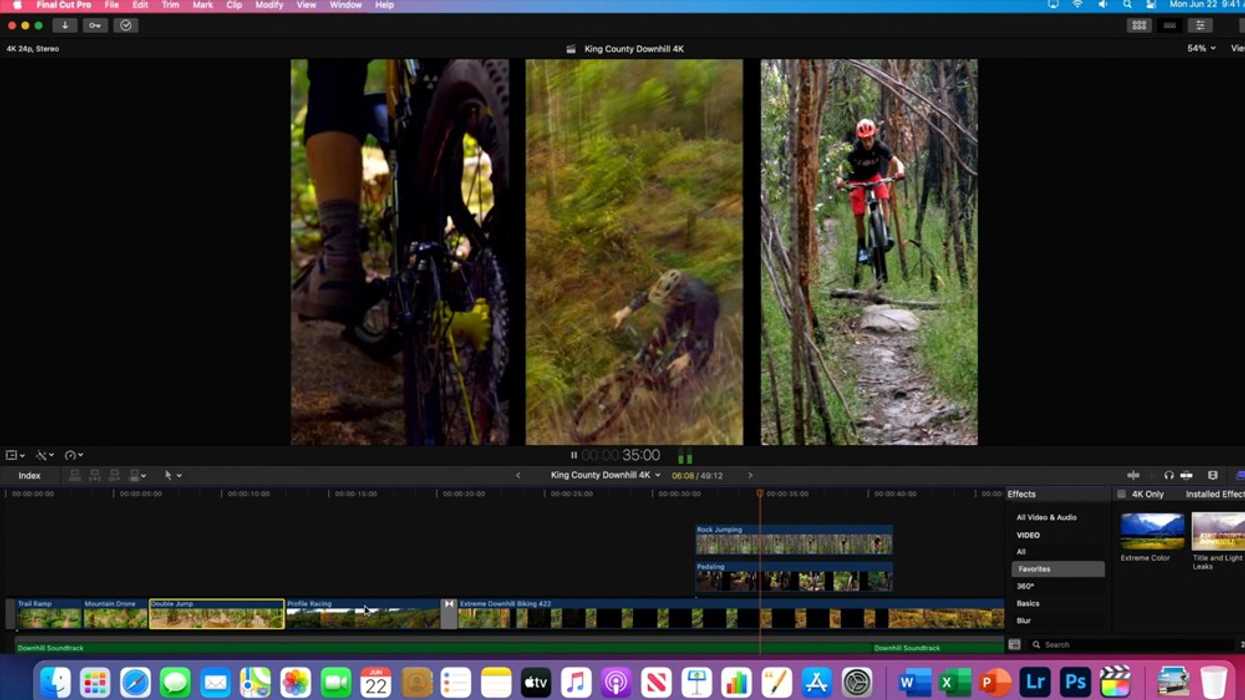Click the Import Media arrow icon
The height and width of the screenshot is (700, 1245).
64,25
